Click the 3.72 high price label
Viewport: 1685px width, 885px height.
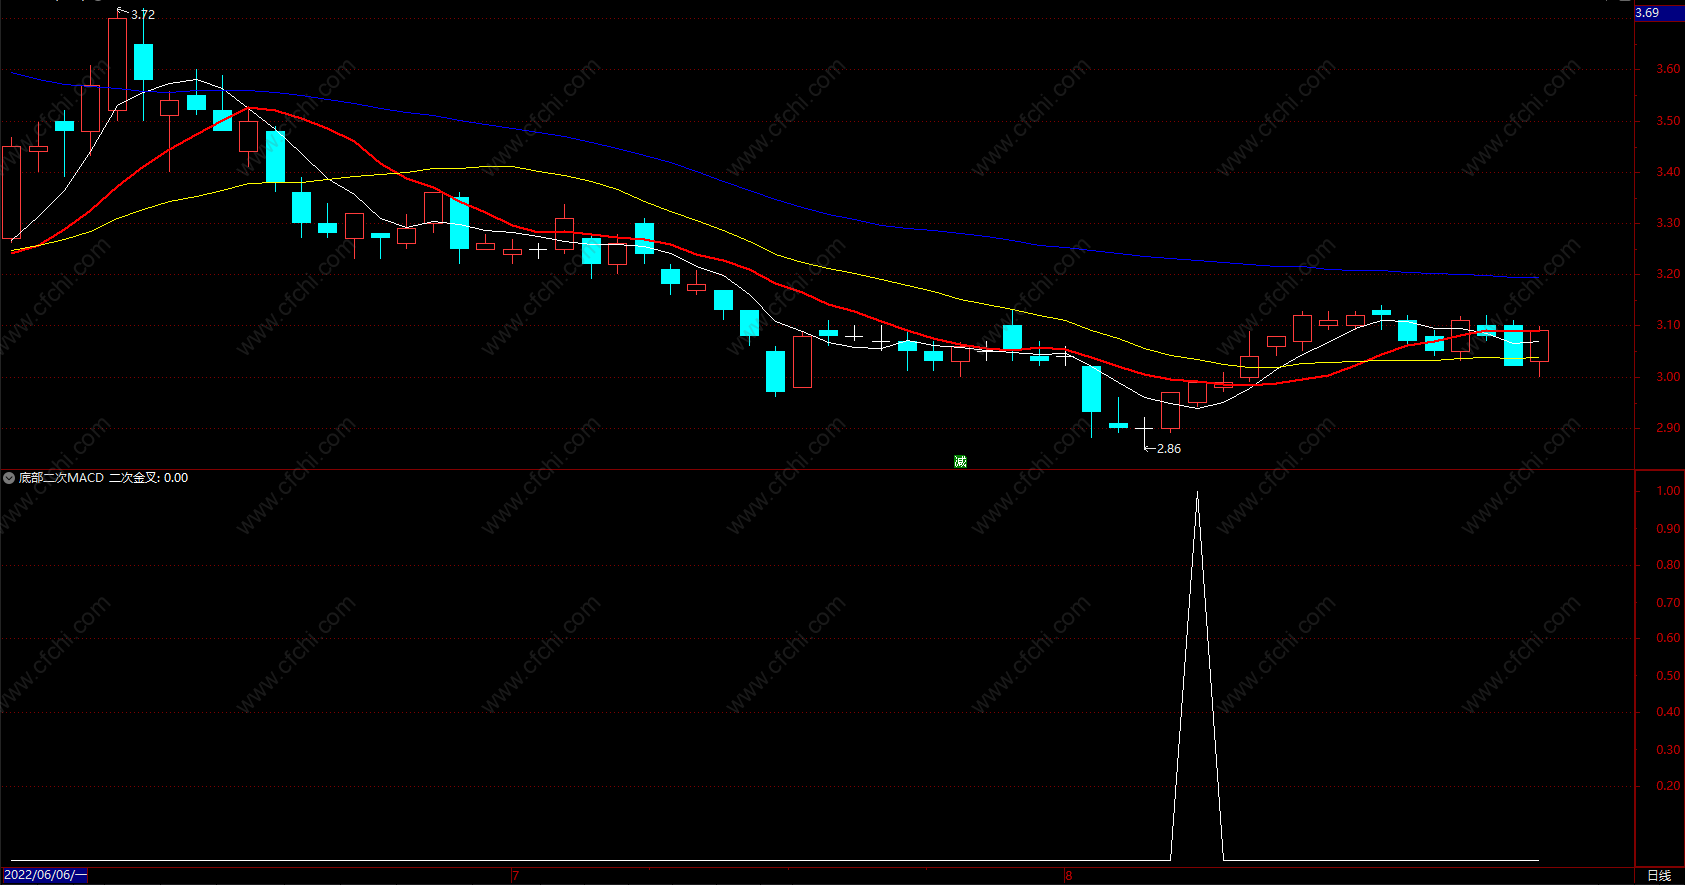[143, 15]
